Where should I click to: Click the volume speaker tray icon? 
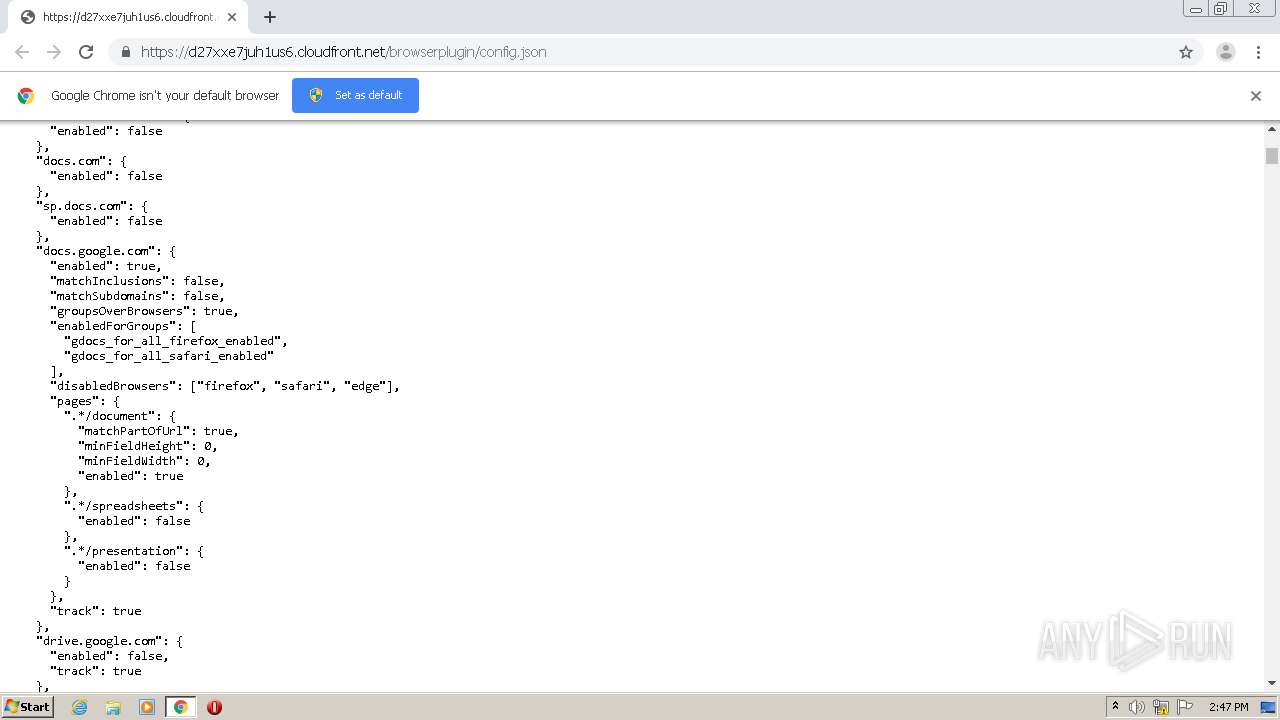[1137, 707]
